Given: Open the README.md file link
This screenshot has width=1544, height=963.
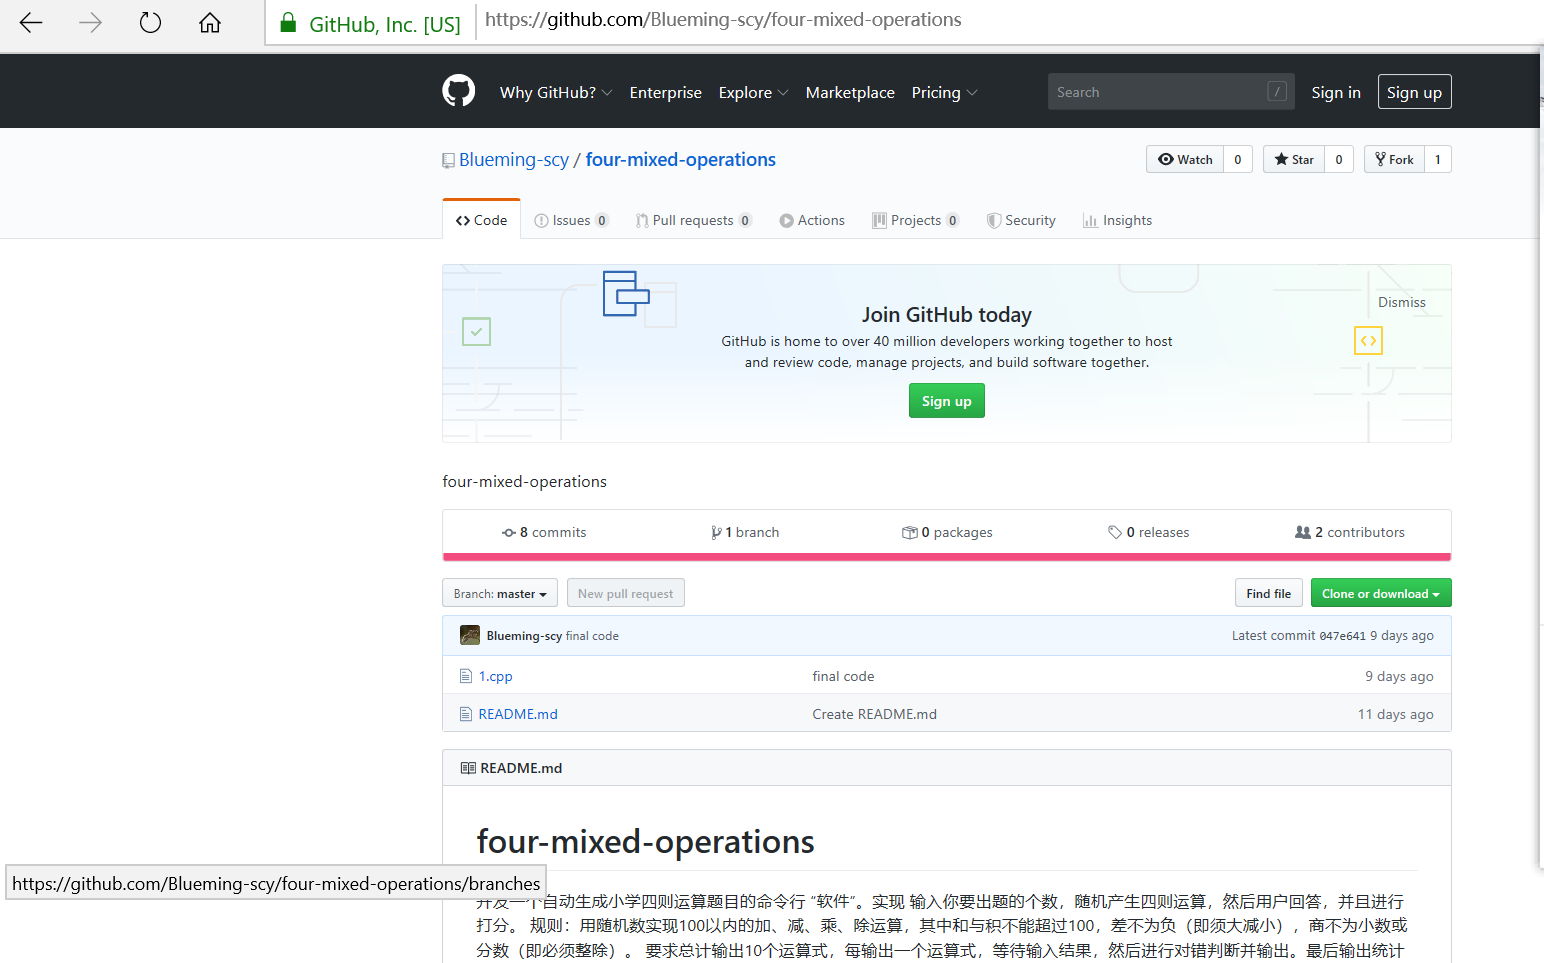Looking at the screenshot, I should point(518,714).
